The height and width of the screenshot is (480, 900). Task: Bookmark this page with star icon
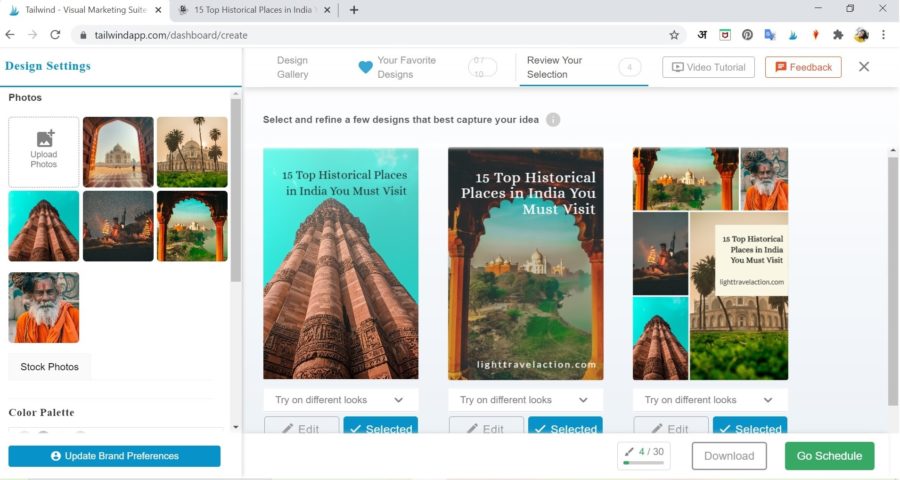[674, 35]
